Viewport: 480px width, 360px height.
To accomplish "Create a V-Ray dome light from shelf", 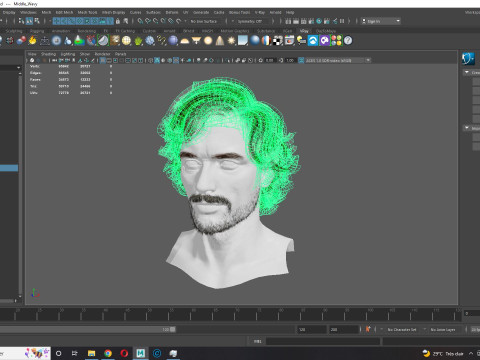I will 185,41.
